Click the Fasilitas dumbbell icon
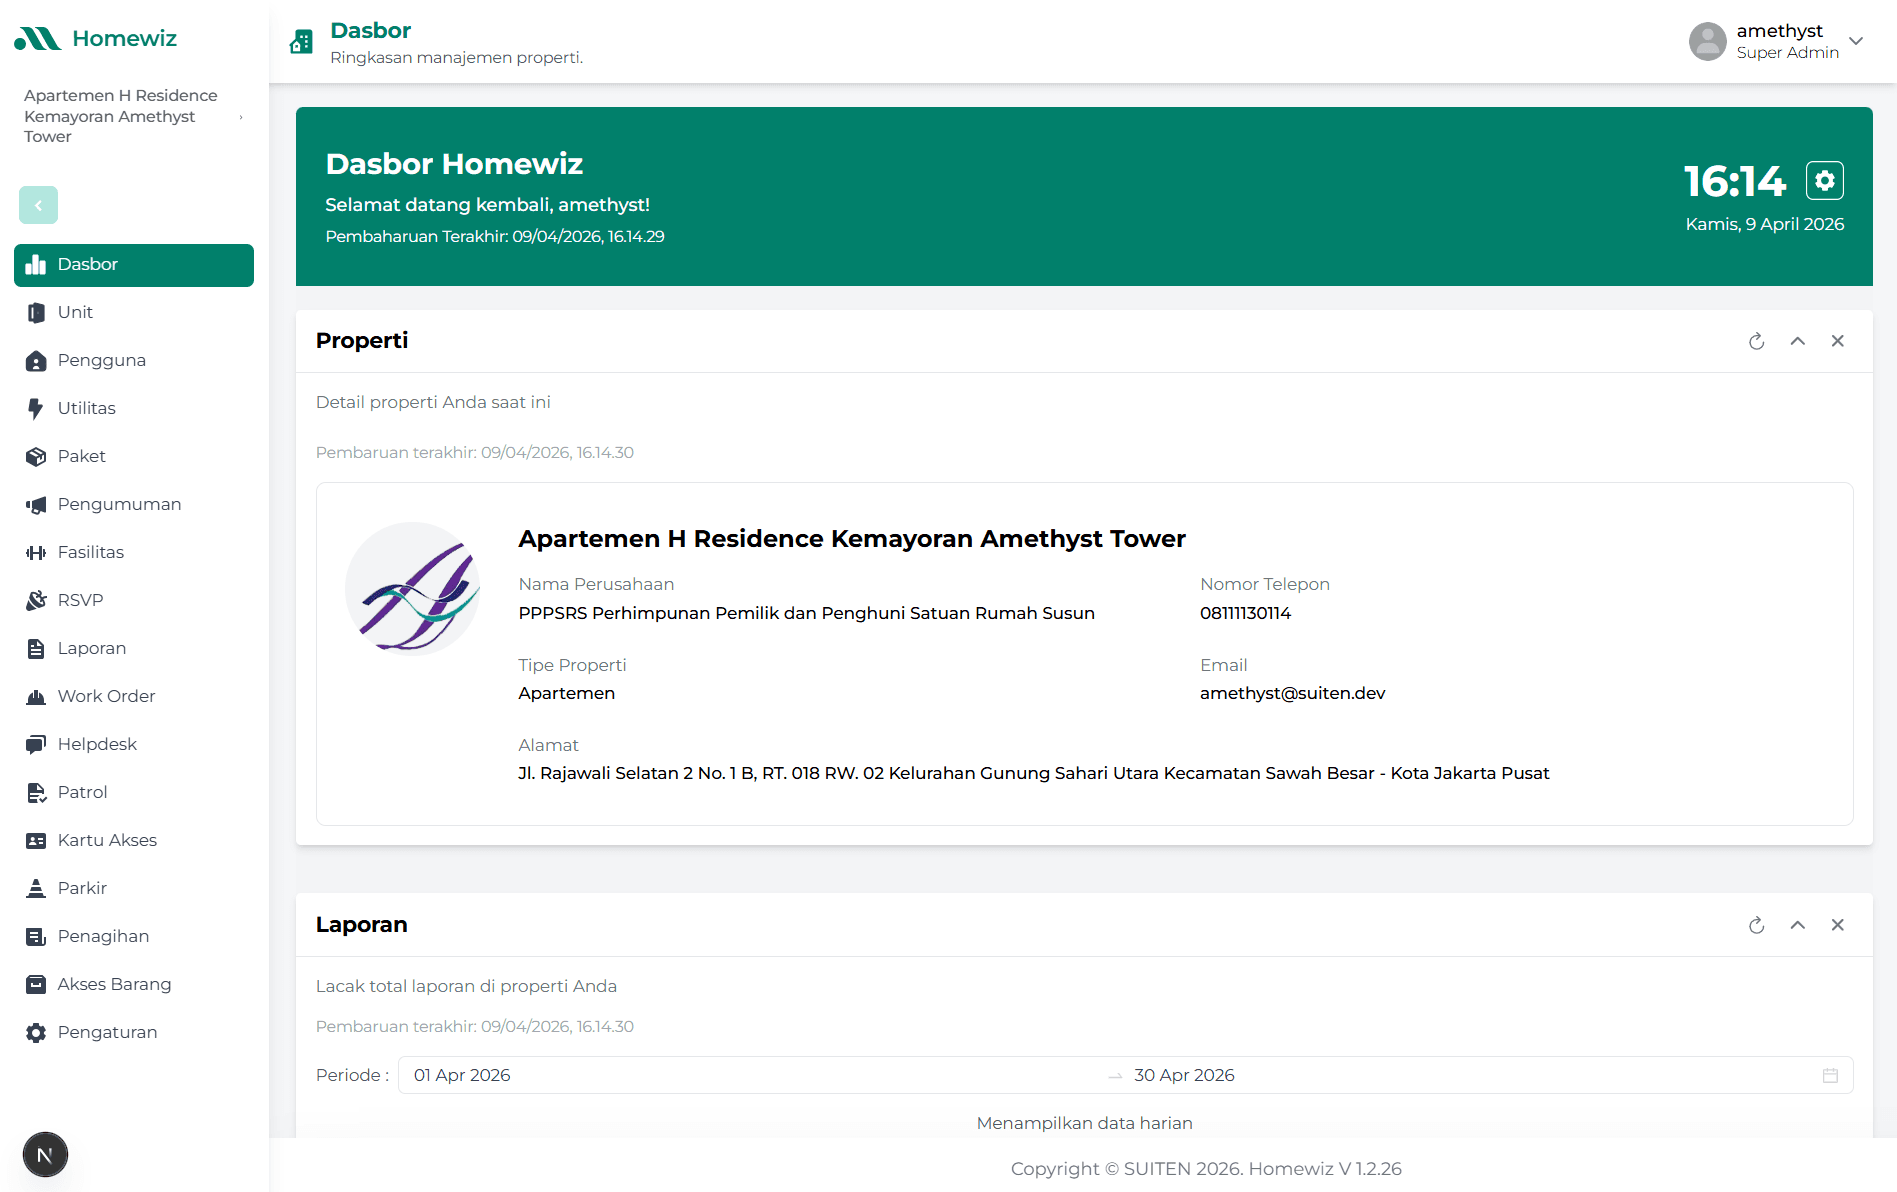1897x1192 pixels. coord(36,552)
